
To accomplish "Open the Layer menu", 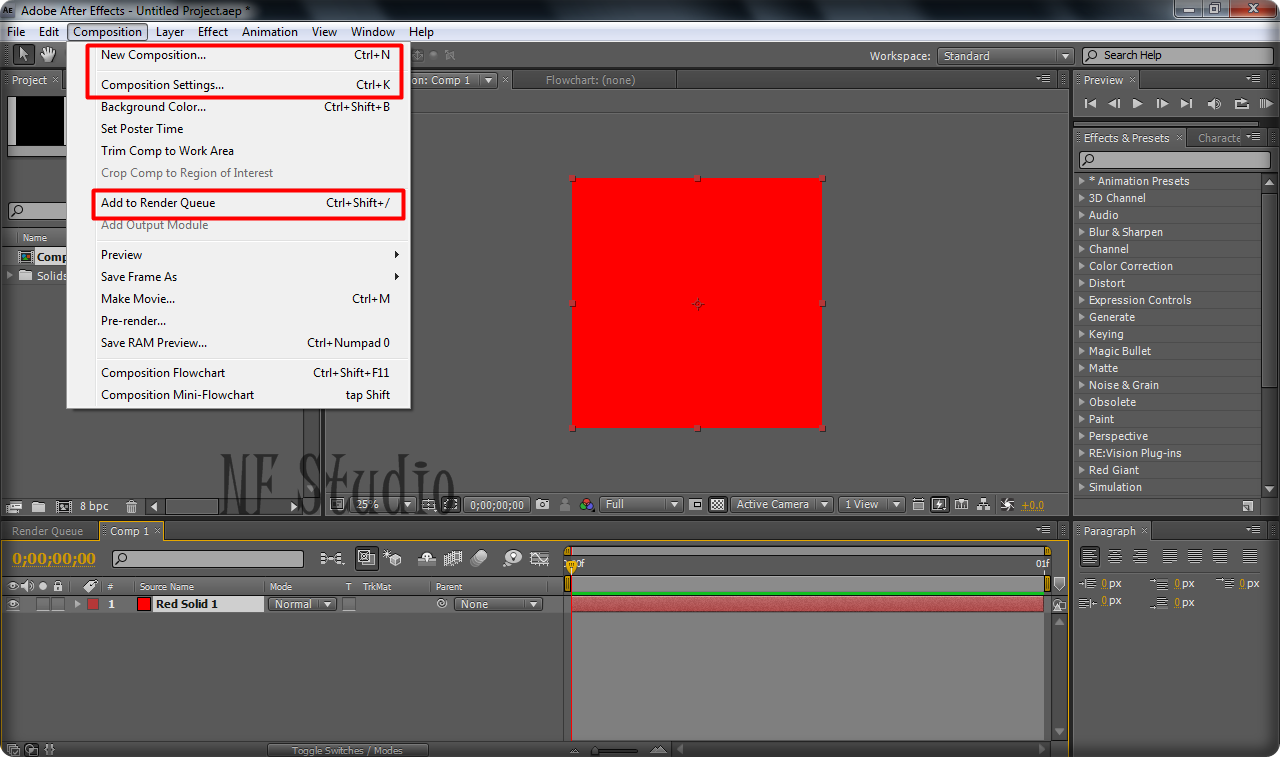I will (x=170, y=32).
